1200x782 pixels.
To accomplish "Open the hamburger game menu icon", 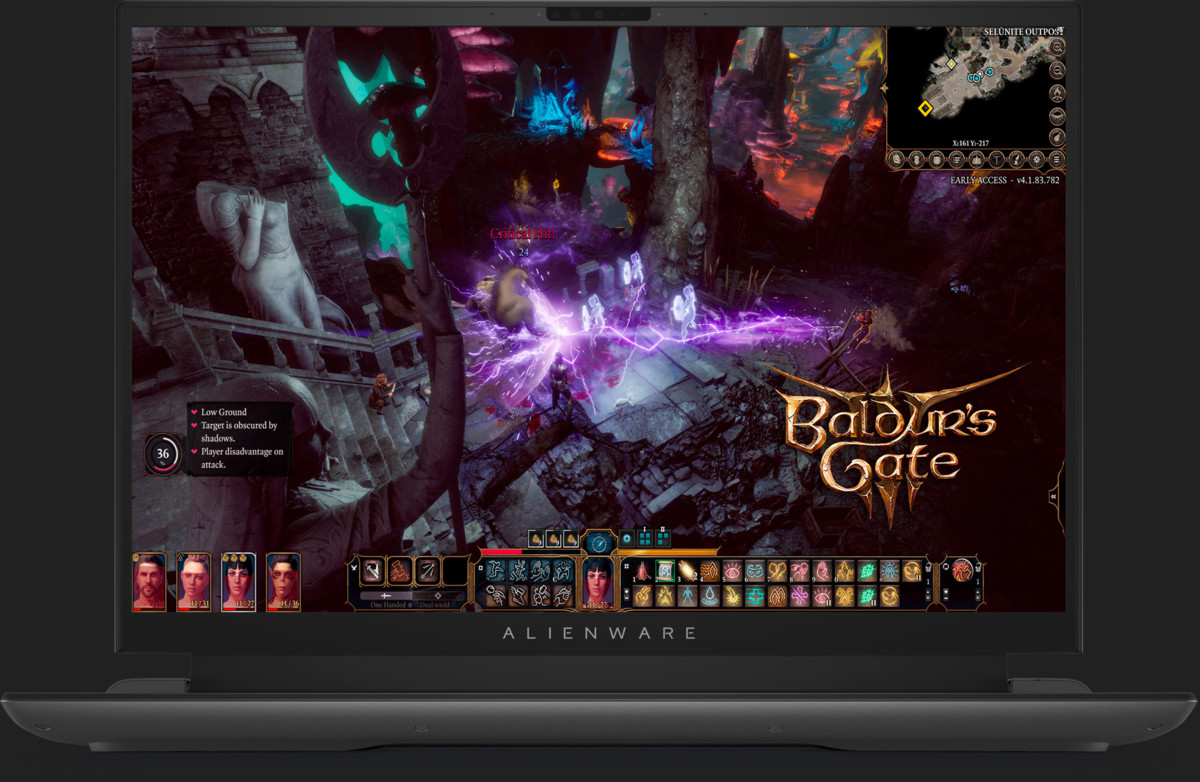I will pyautogui.click(x=1057, y=159).
